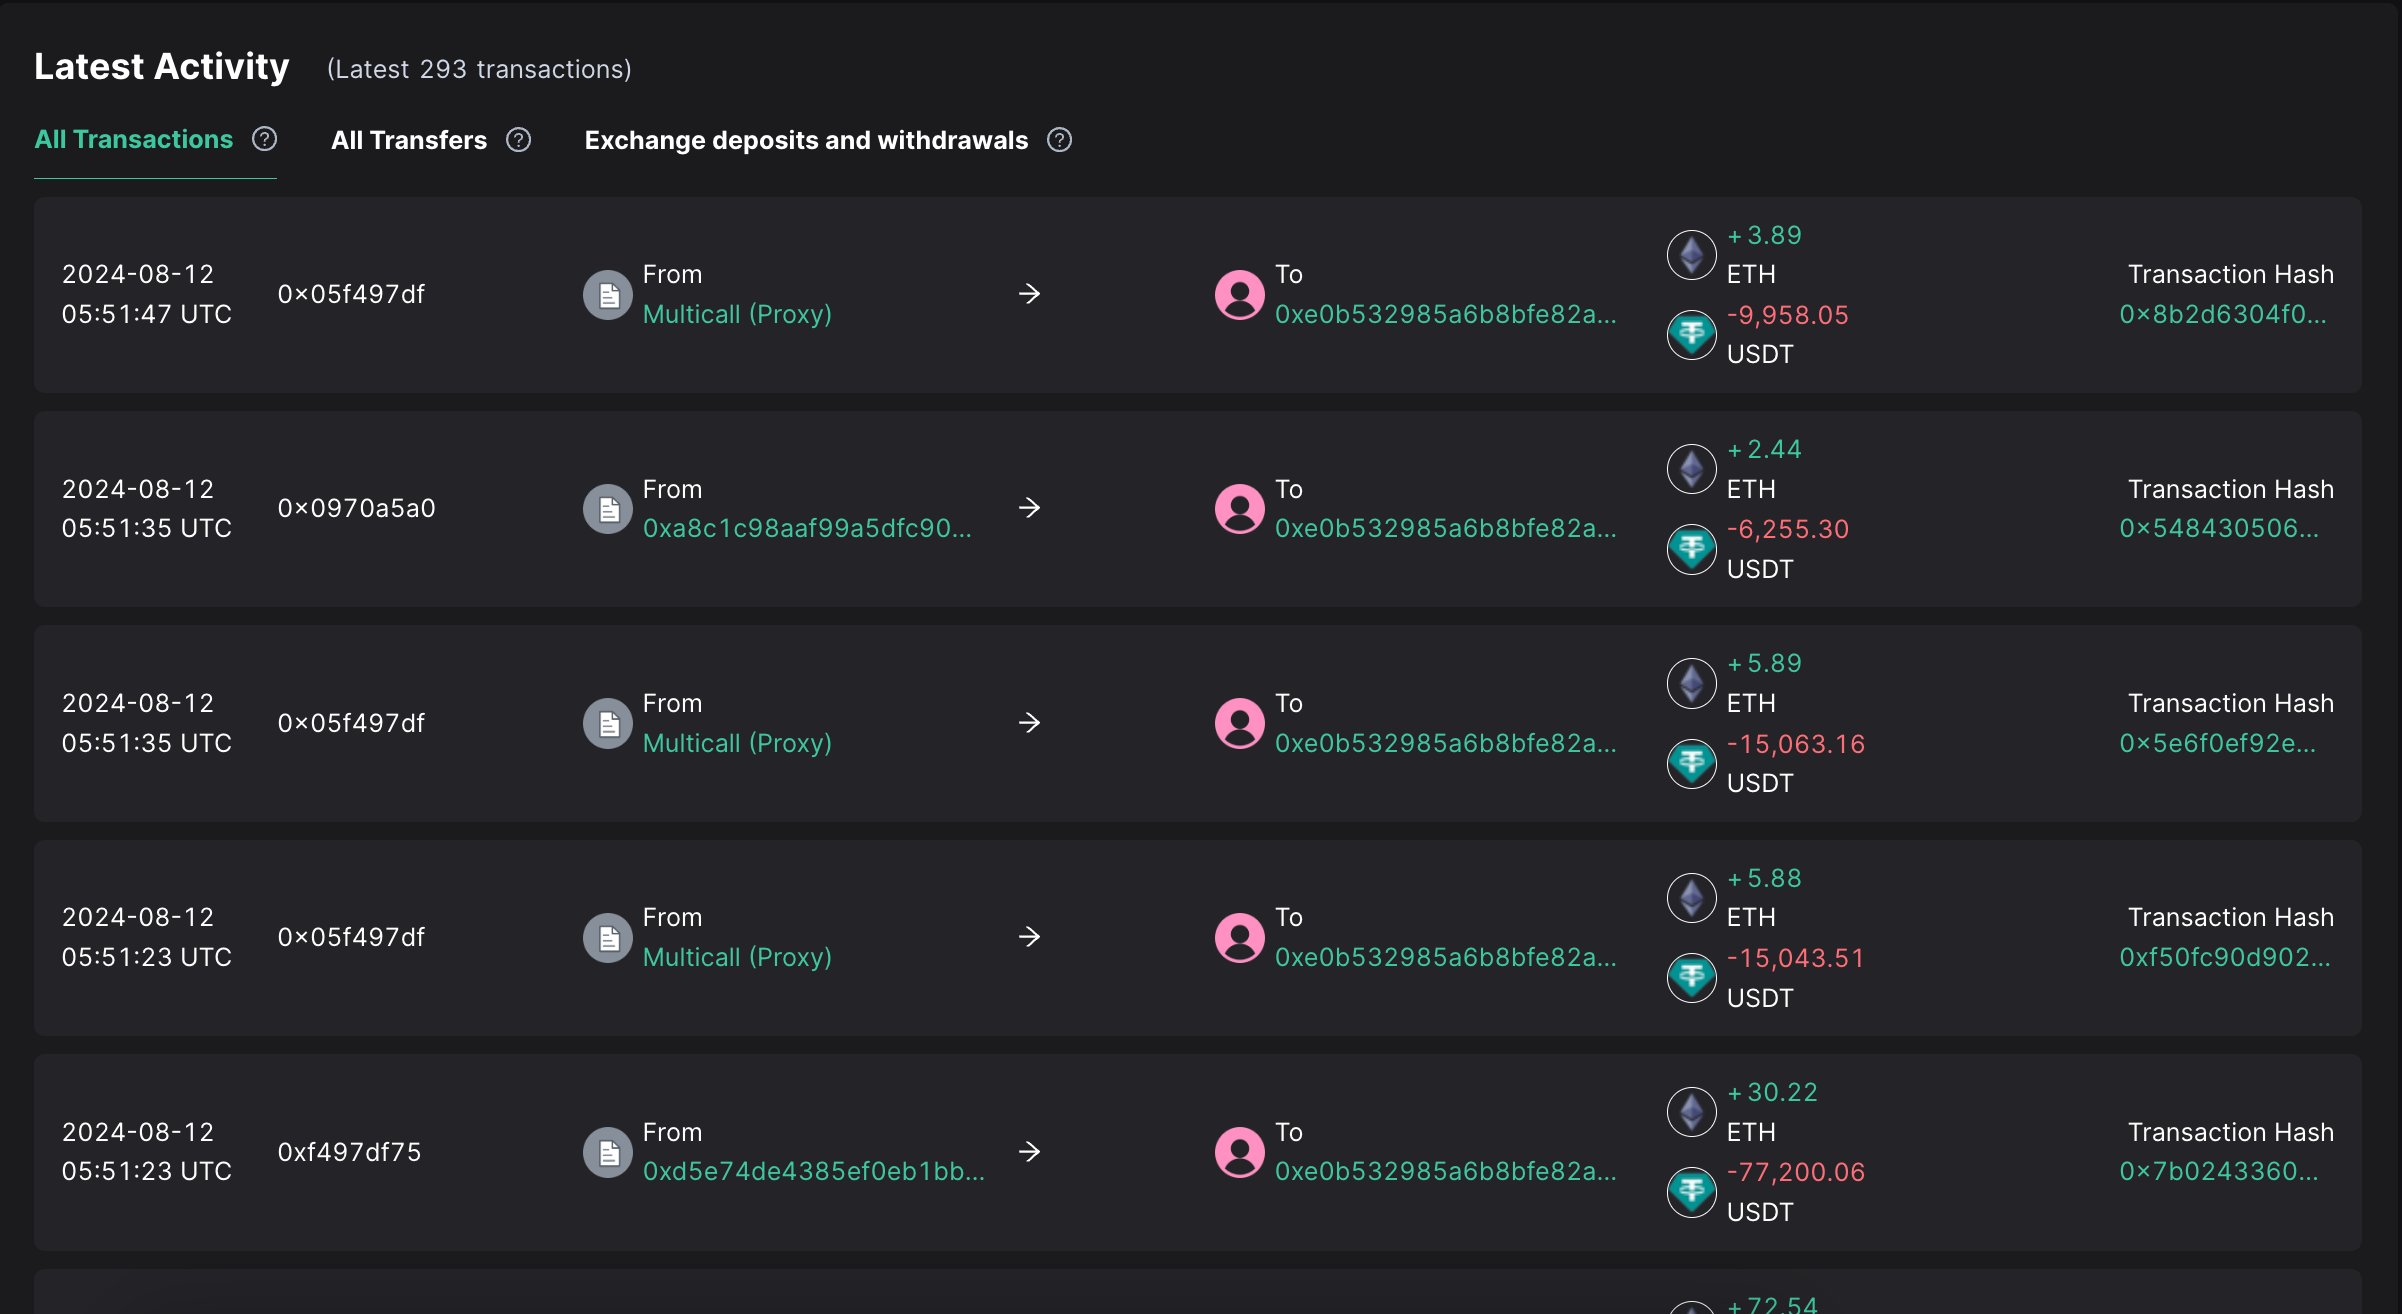
Task: Click arrow icon in the 05:51:47 transaction row
Action: (1029, 294)
